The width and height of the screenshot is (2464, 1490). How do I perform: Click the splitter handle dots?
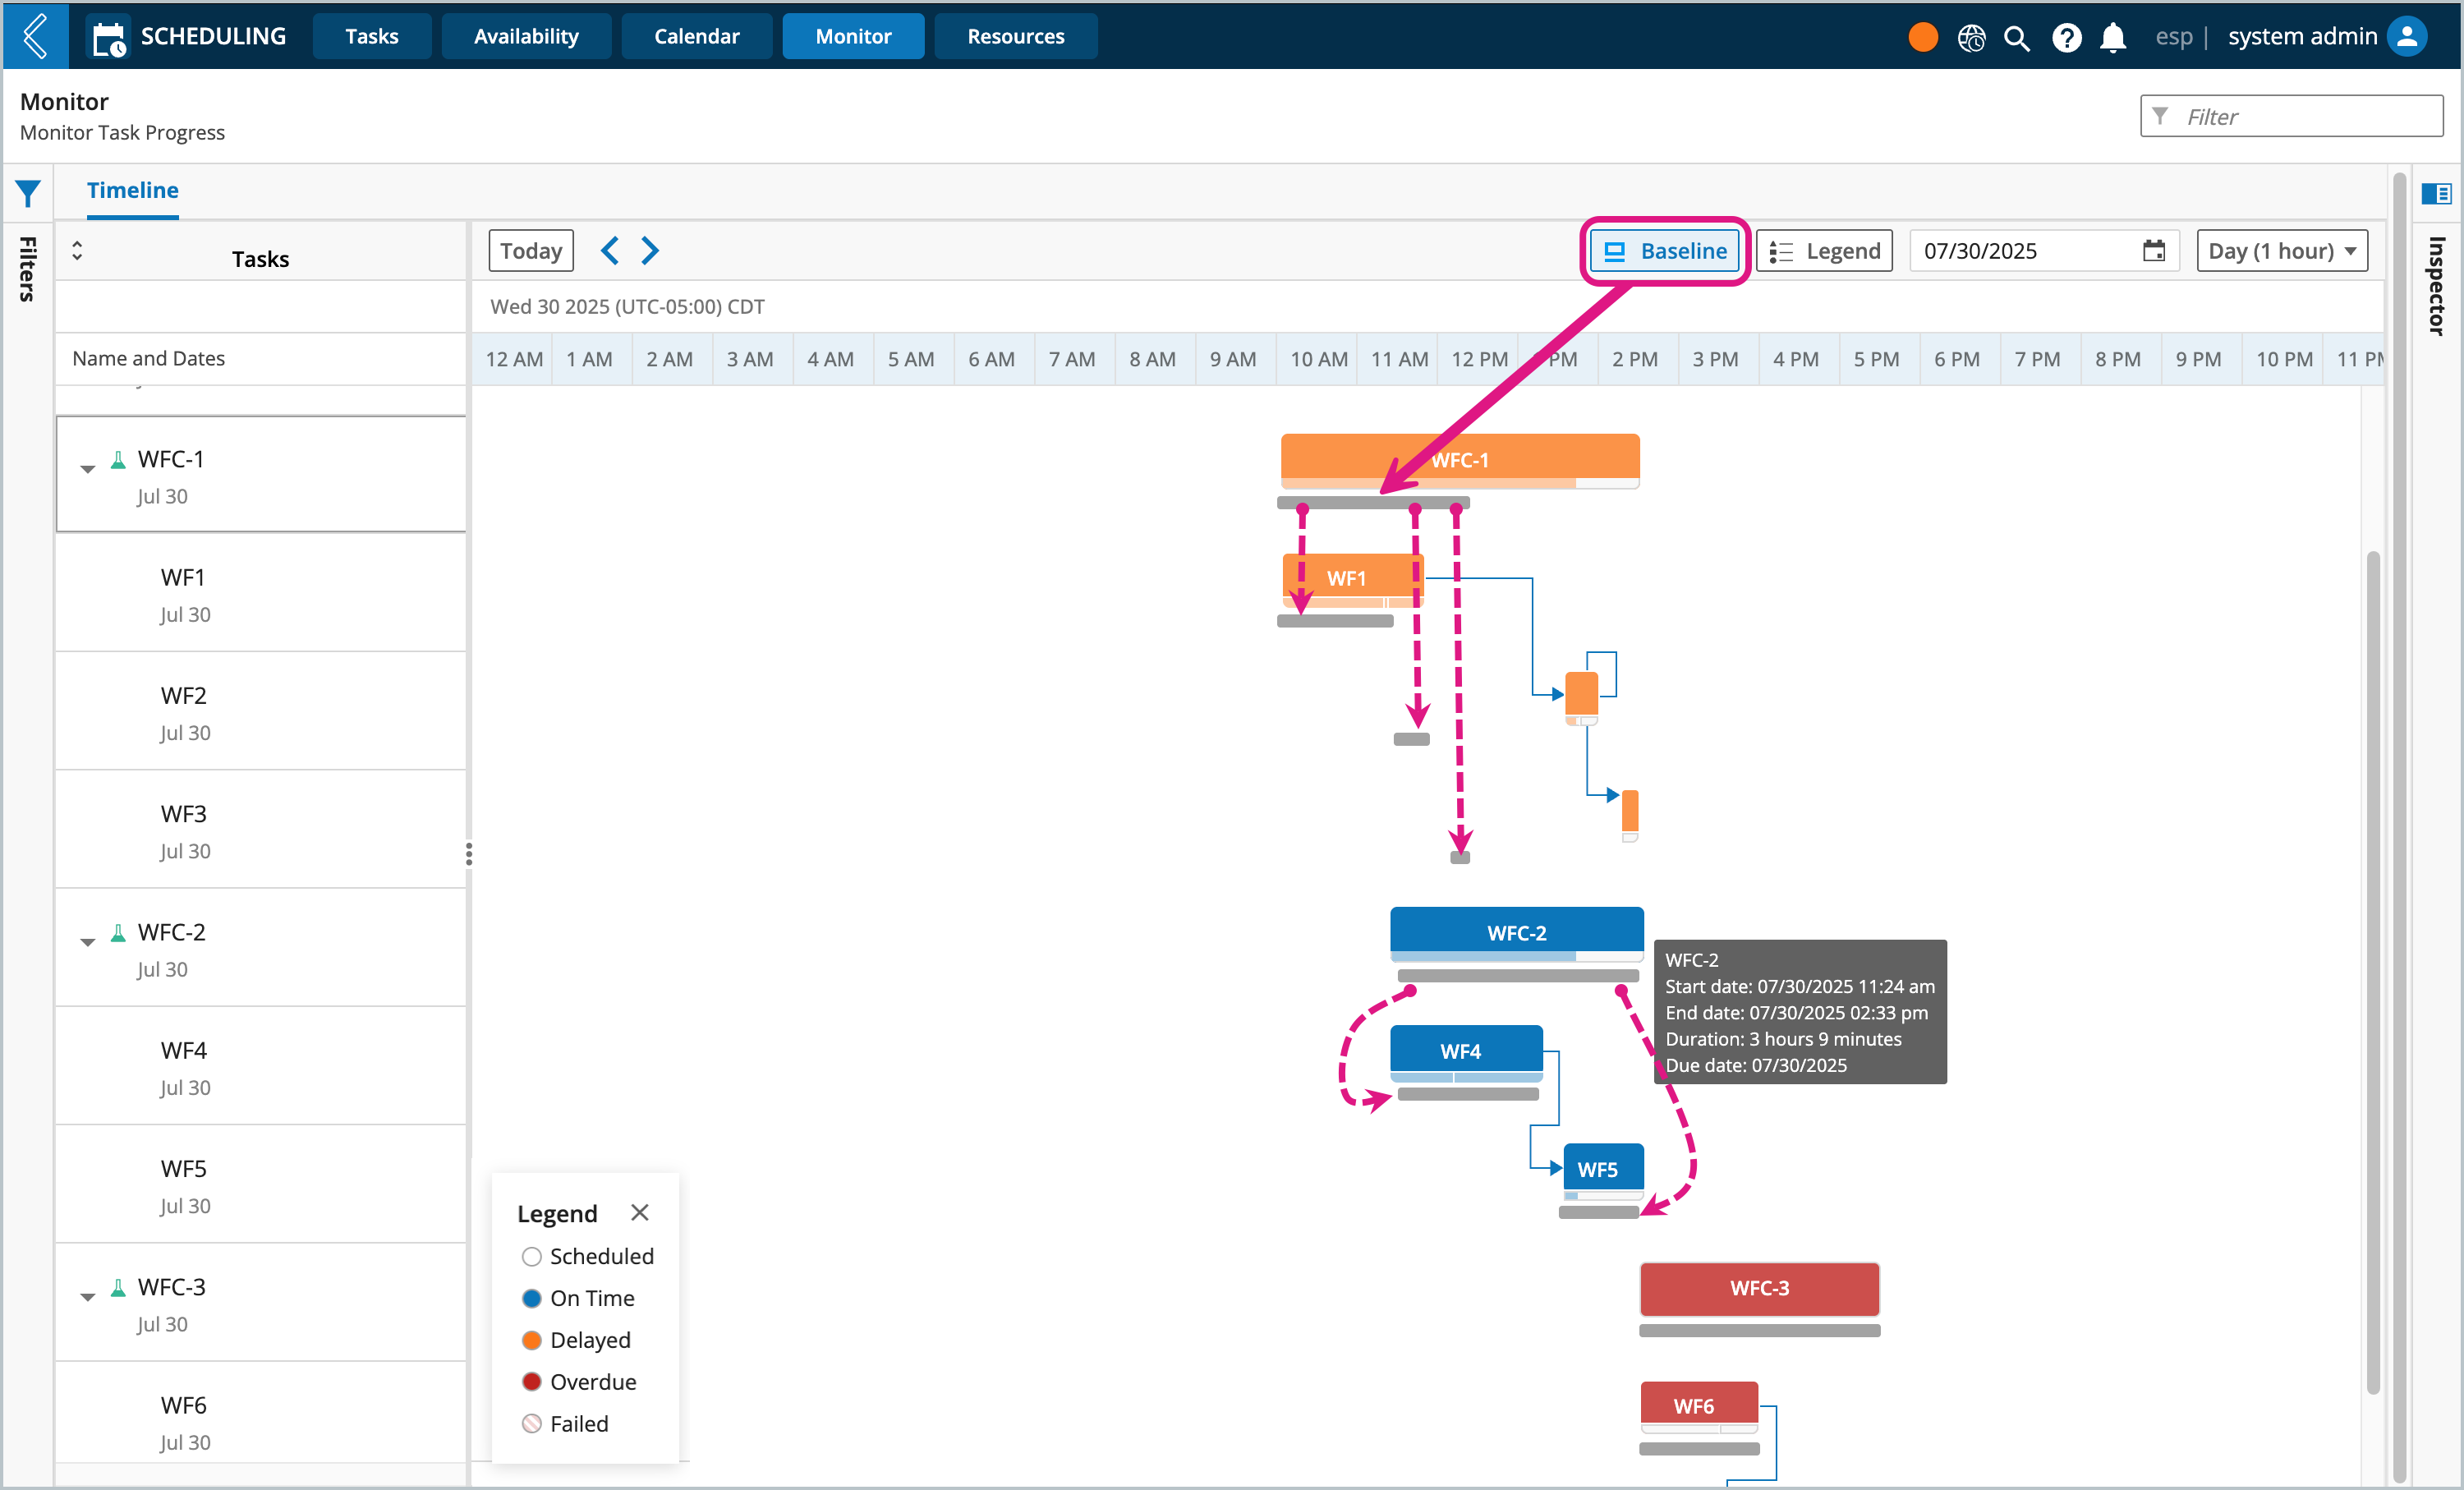click(x=469, y=853)
